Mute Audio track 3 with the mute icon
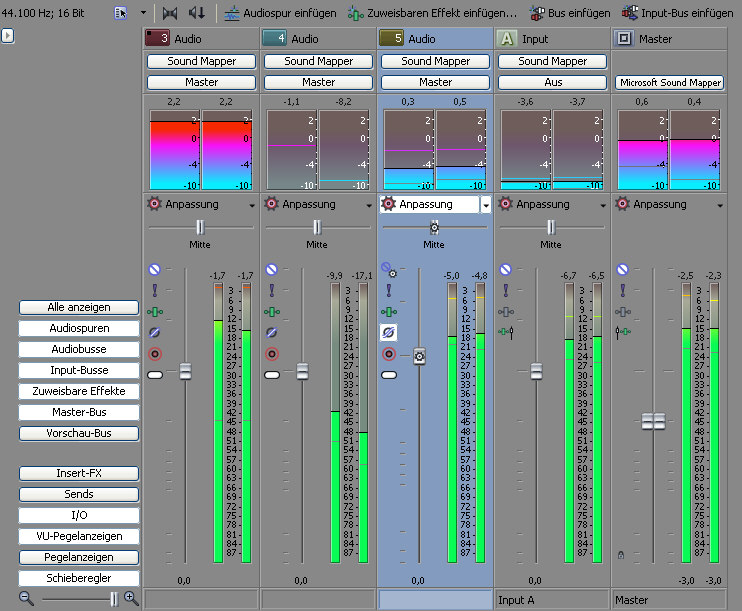This screenshot has height=611, width=742. point(155,269)
